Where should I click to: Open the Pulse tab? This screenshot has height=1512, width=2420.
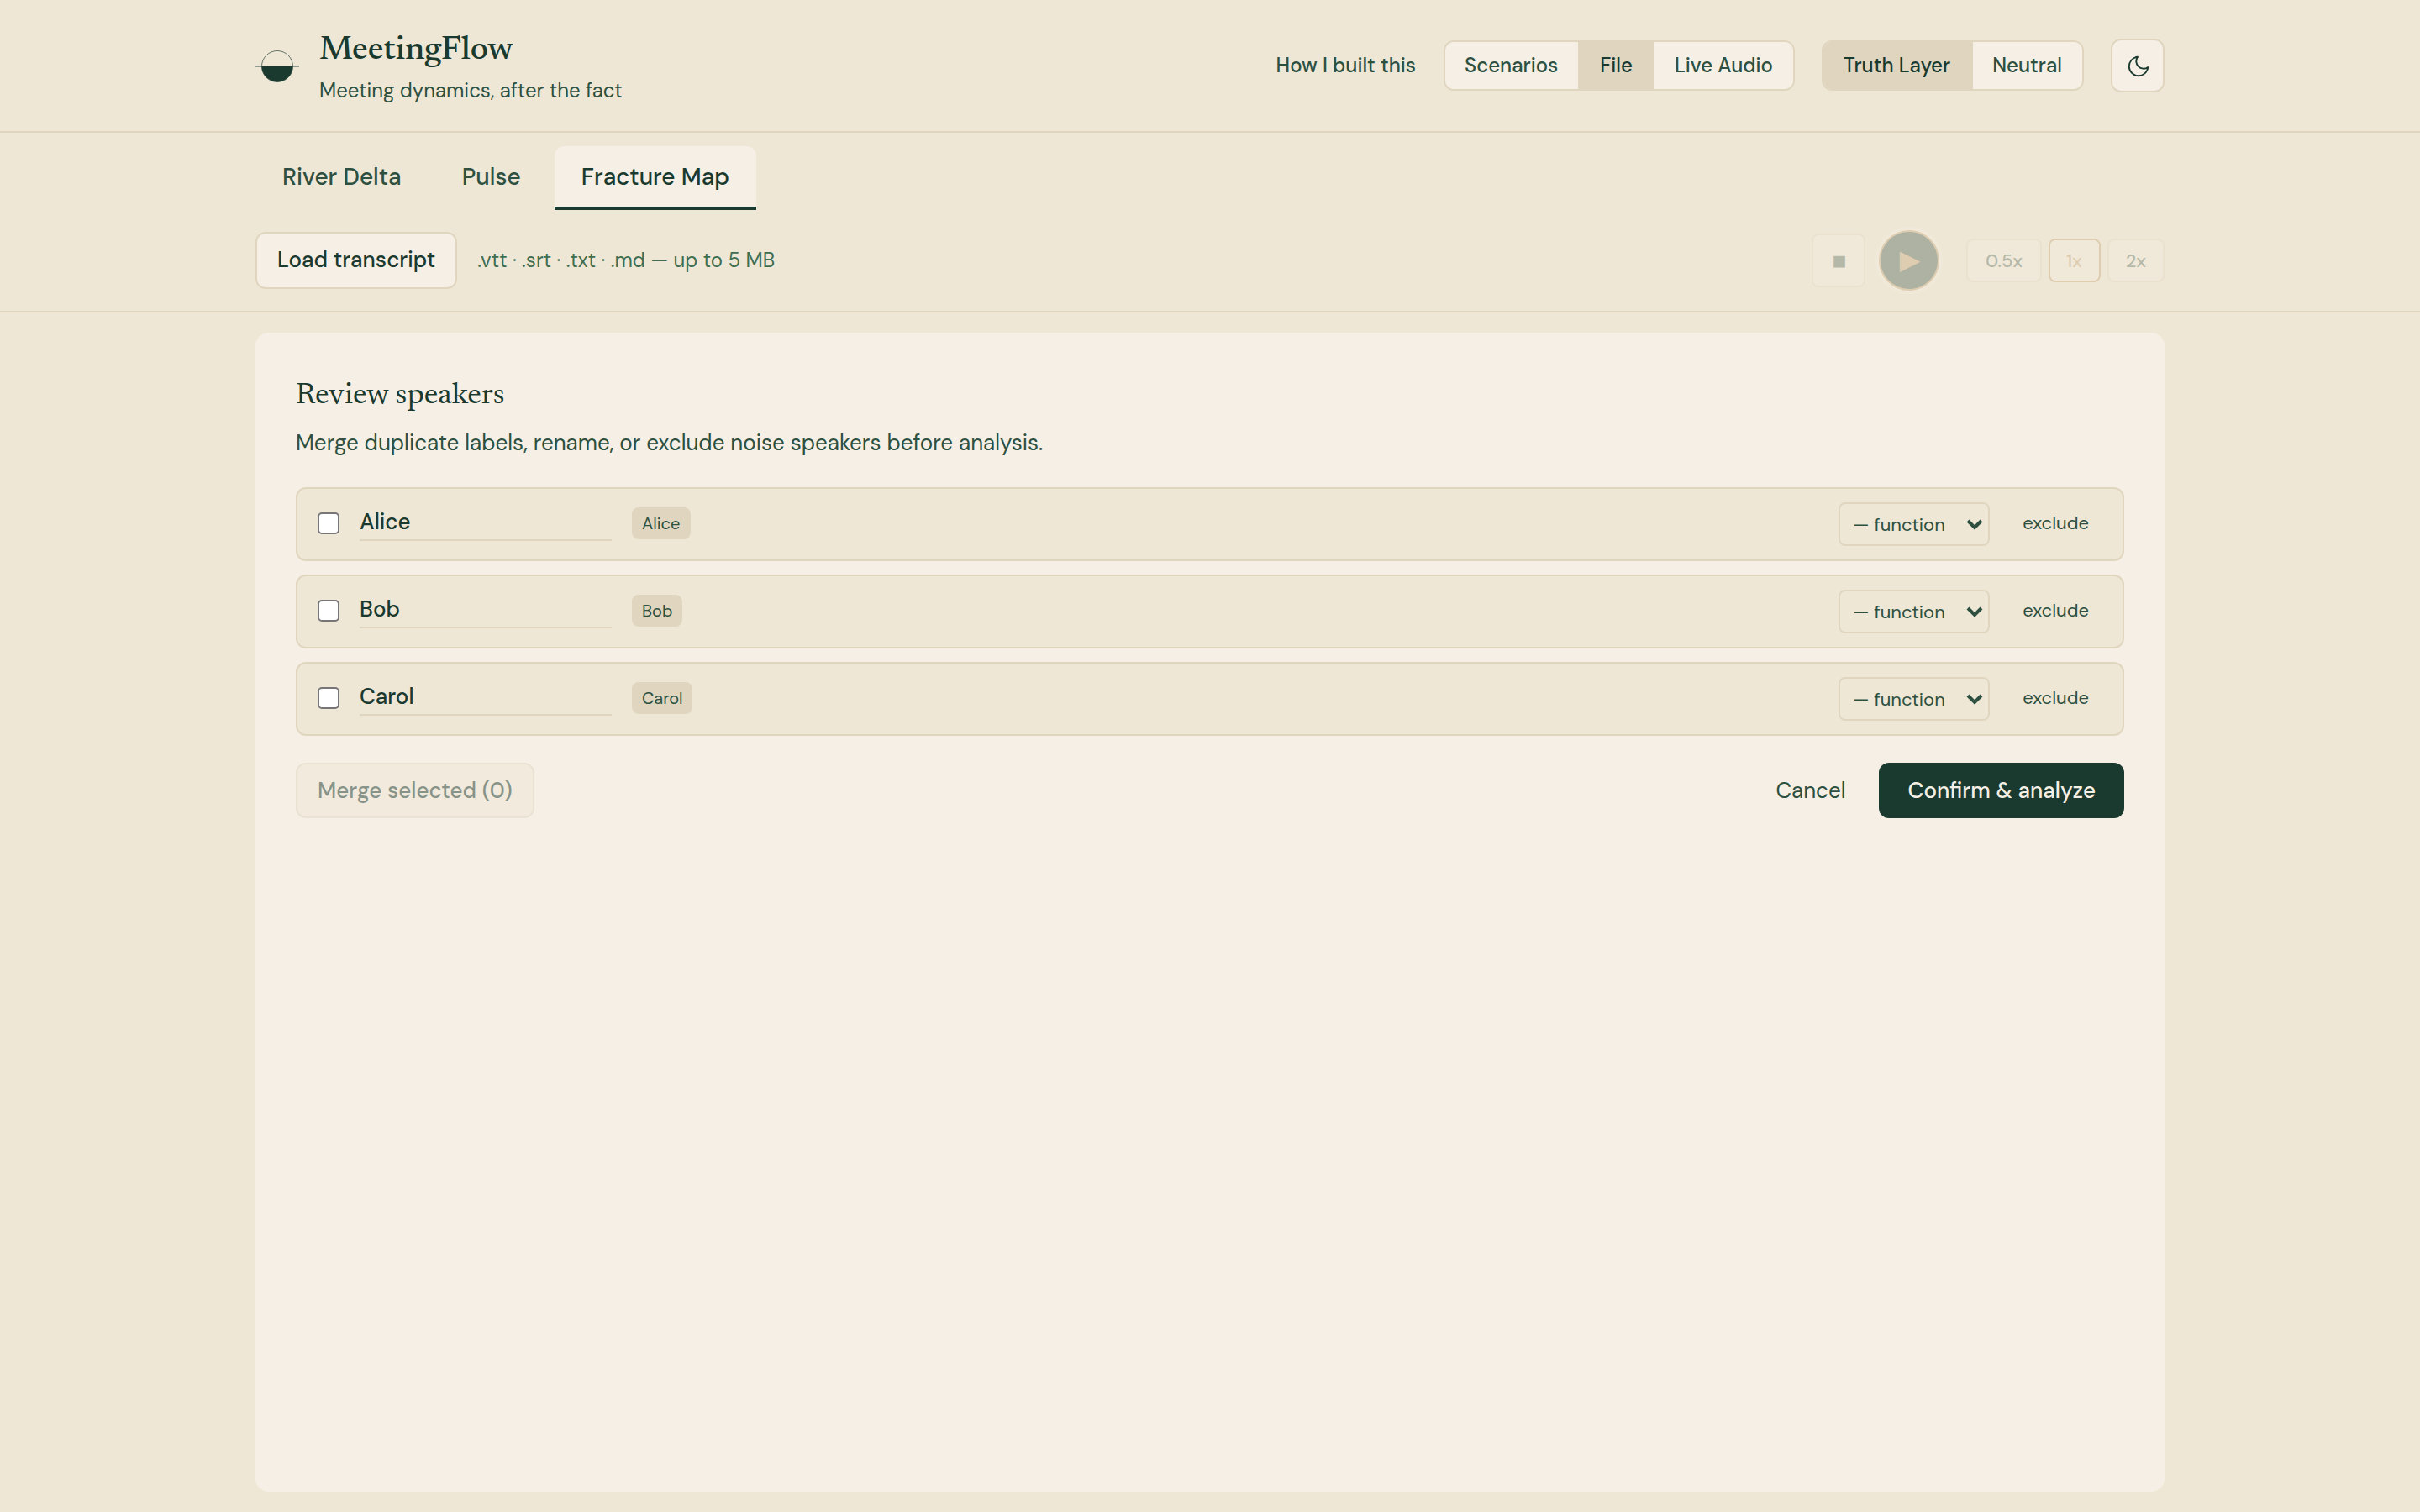[491, 177]
